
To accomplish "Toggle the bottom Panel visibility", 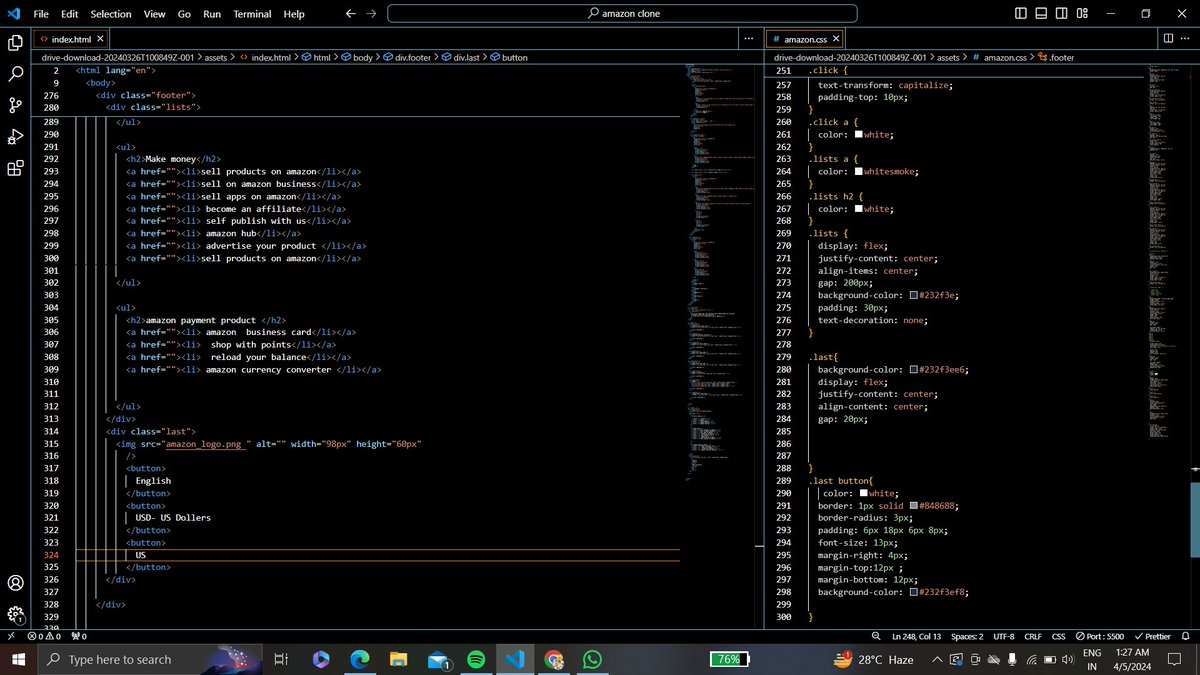I will tap(1041, 13).
